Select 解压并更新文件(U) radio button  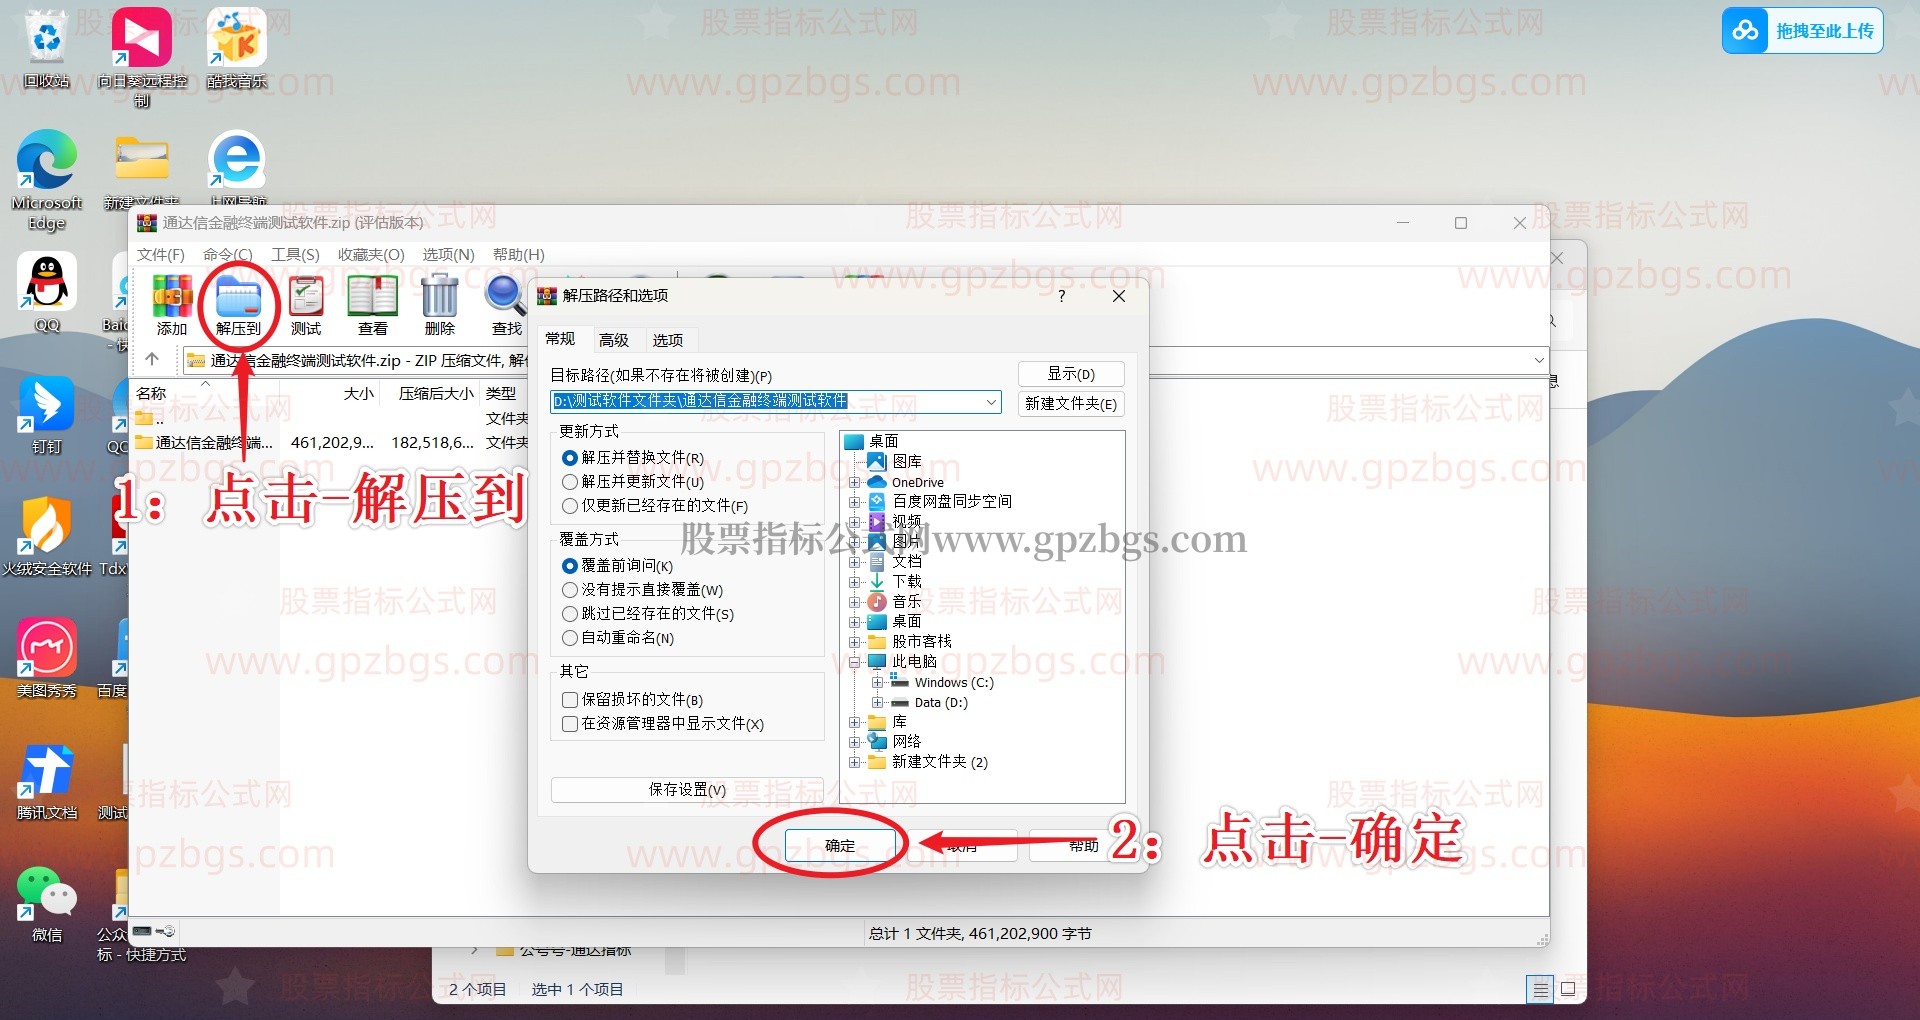coord(570,482)
